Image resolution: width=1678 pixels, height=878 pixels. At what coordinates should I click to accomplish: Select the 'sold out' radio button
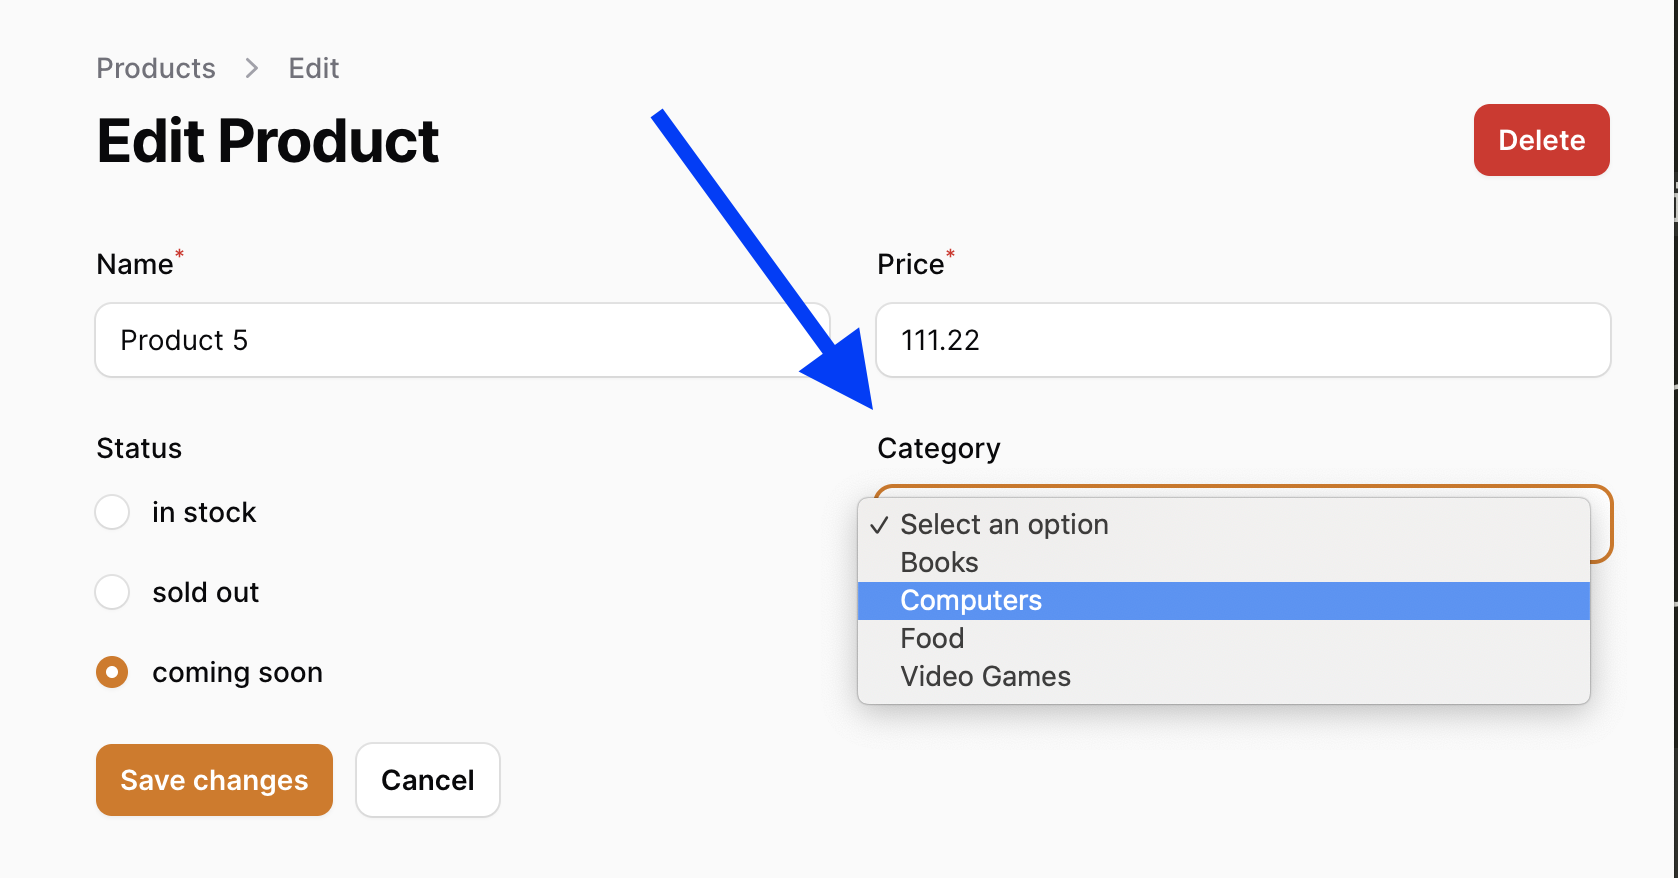click(112, 592)
